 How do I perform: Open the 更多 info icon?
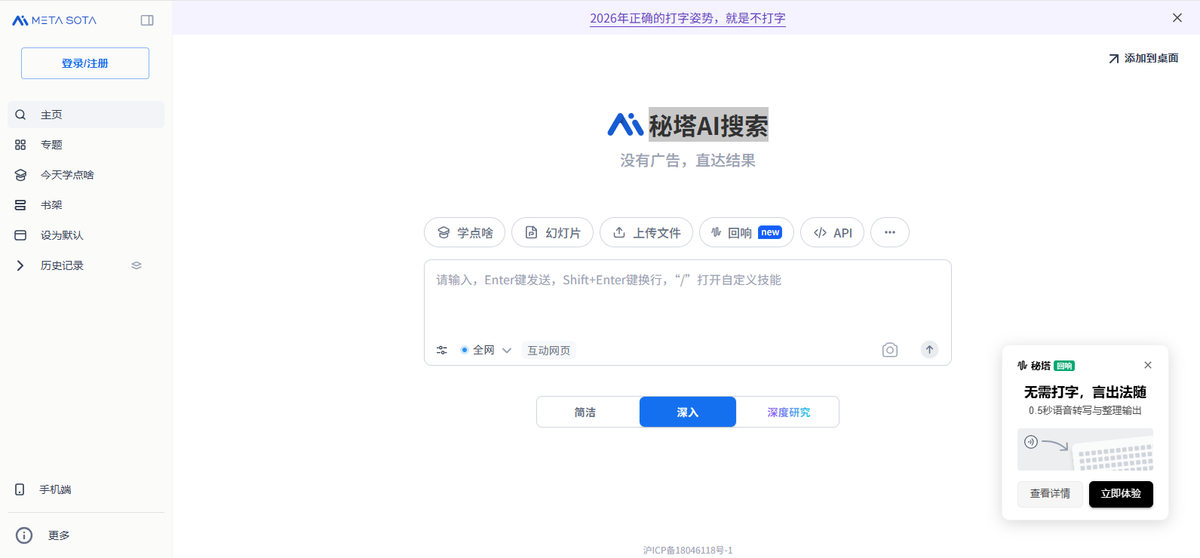coord(24,535)
